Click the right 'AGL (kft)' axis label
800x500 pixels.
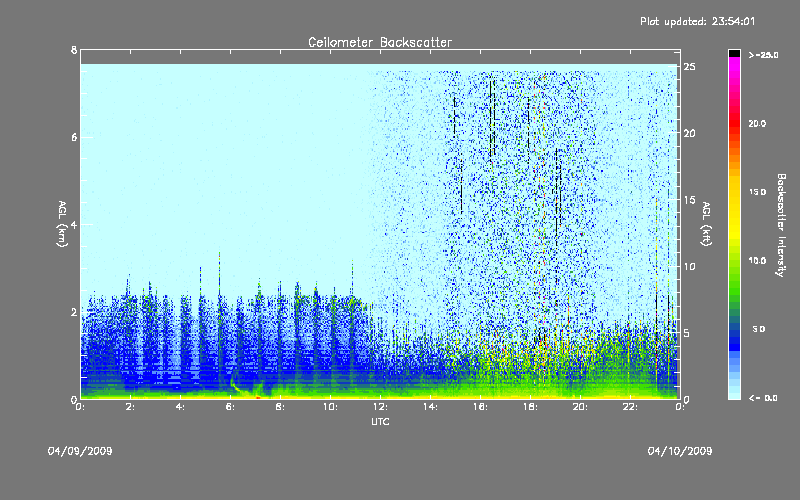[706, 224]
